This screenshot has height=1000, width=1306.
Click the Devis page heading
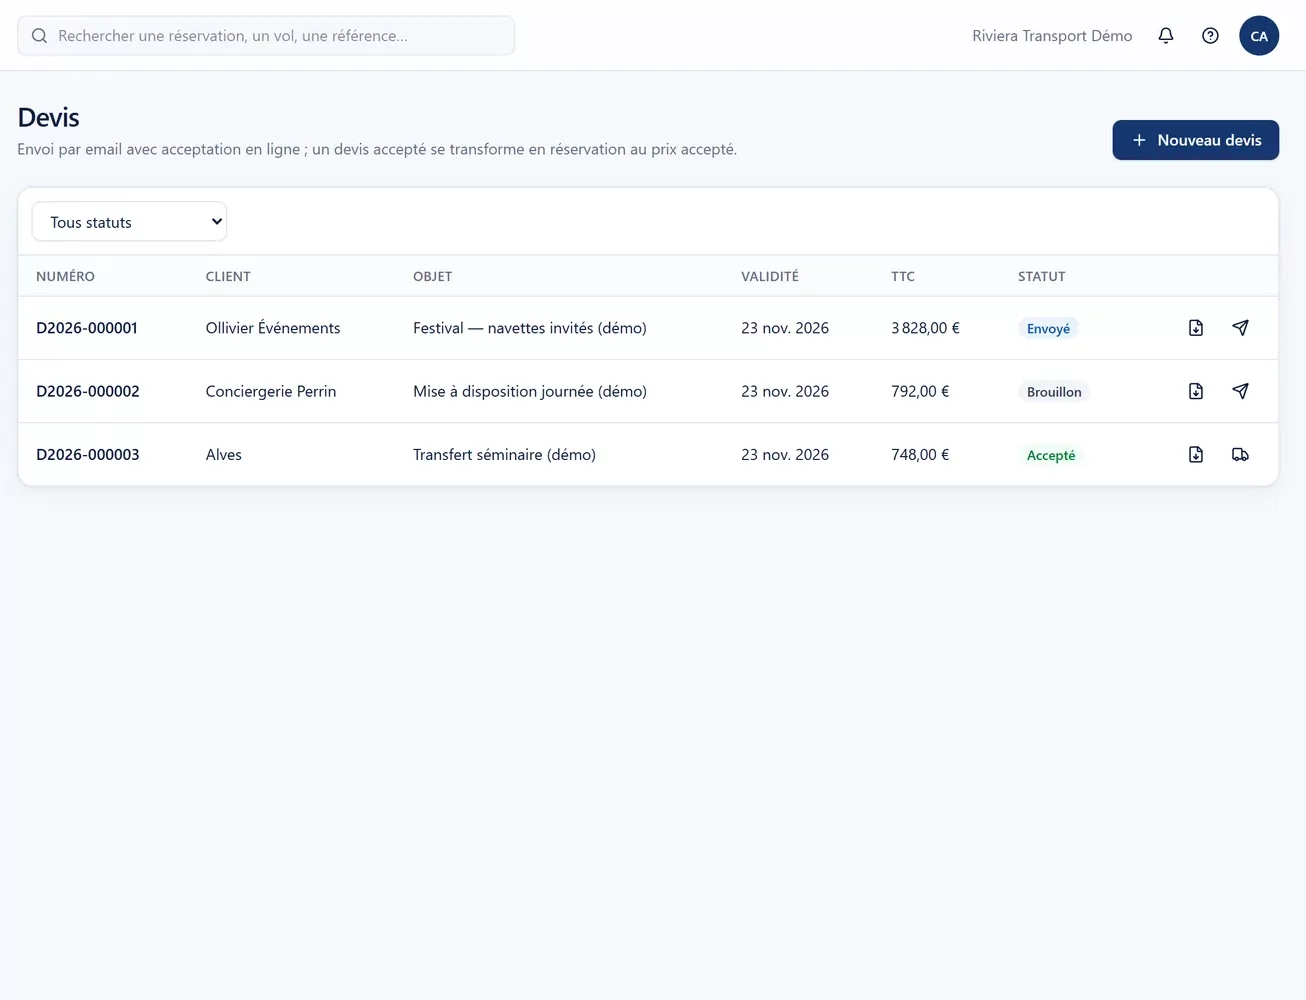click(48, 117)
